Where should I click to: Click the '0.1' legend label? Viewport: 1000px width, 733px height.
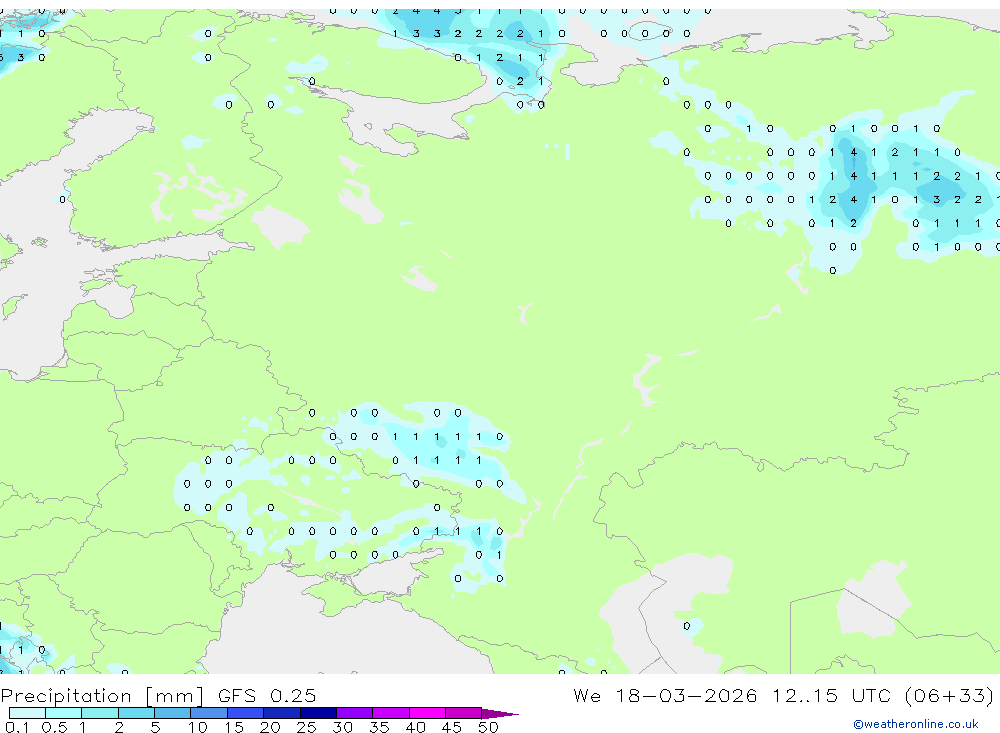coord(17,727)
